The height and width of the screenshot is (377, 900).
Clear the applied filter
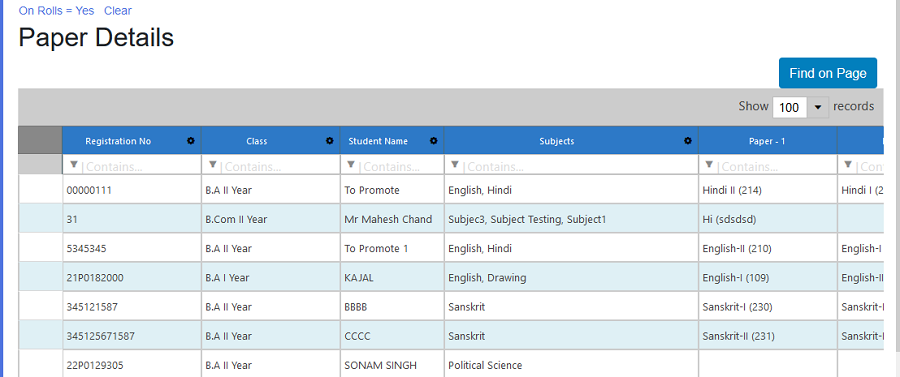tap(118, 10)
